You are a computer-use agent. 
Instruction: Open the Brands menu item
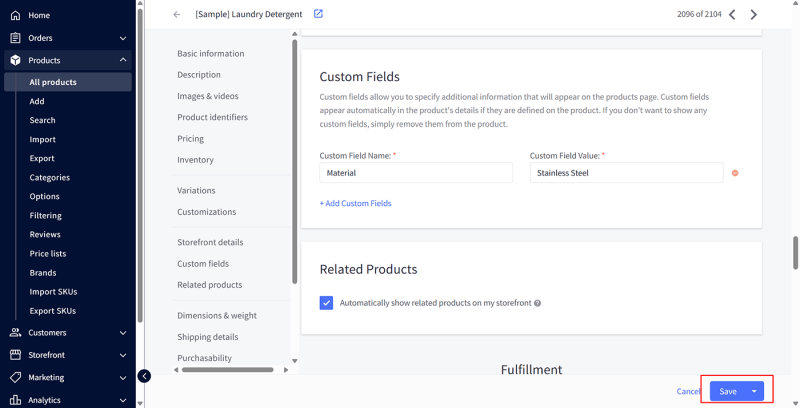coord(43,273)
